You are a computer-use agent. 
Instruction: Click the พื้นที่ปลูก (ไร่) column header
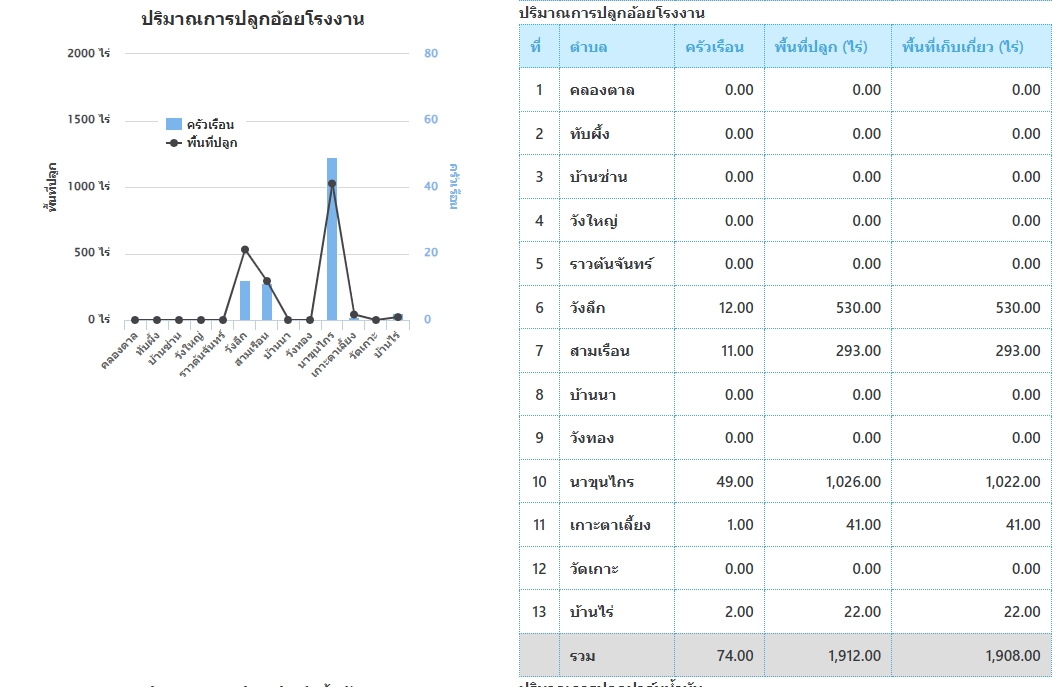(820, 47)
